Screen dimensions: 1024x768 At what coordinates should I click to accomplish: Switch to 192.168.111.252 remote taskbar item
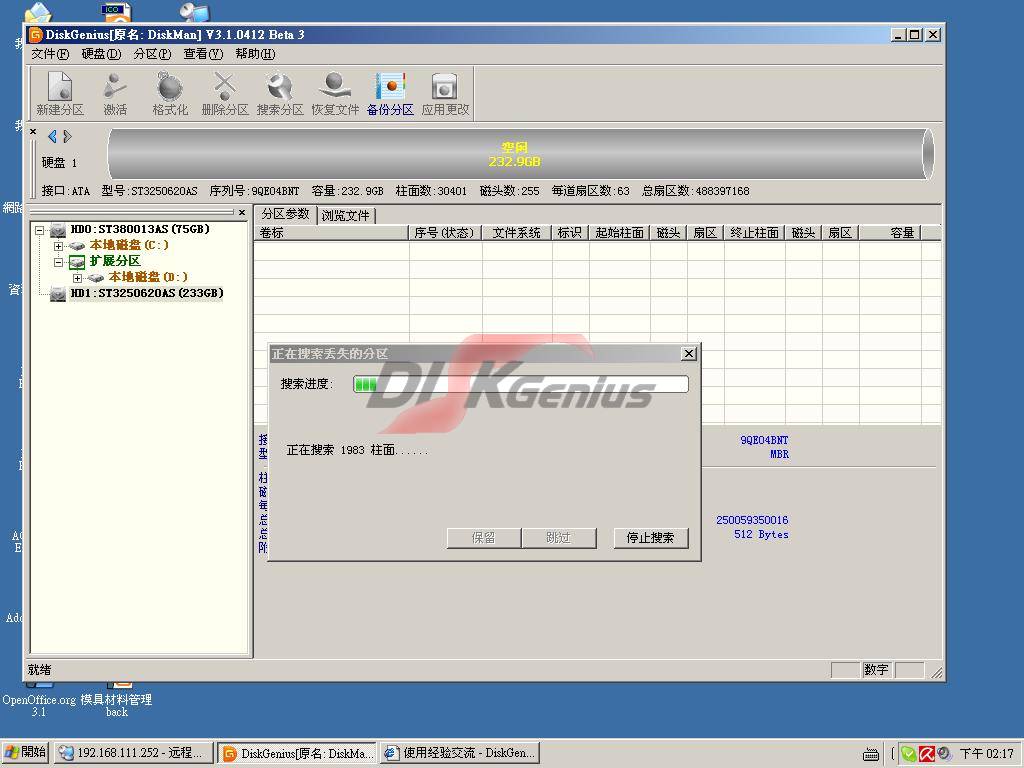(133, 753)
